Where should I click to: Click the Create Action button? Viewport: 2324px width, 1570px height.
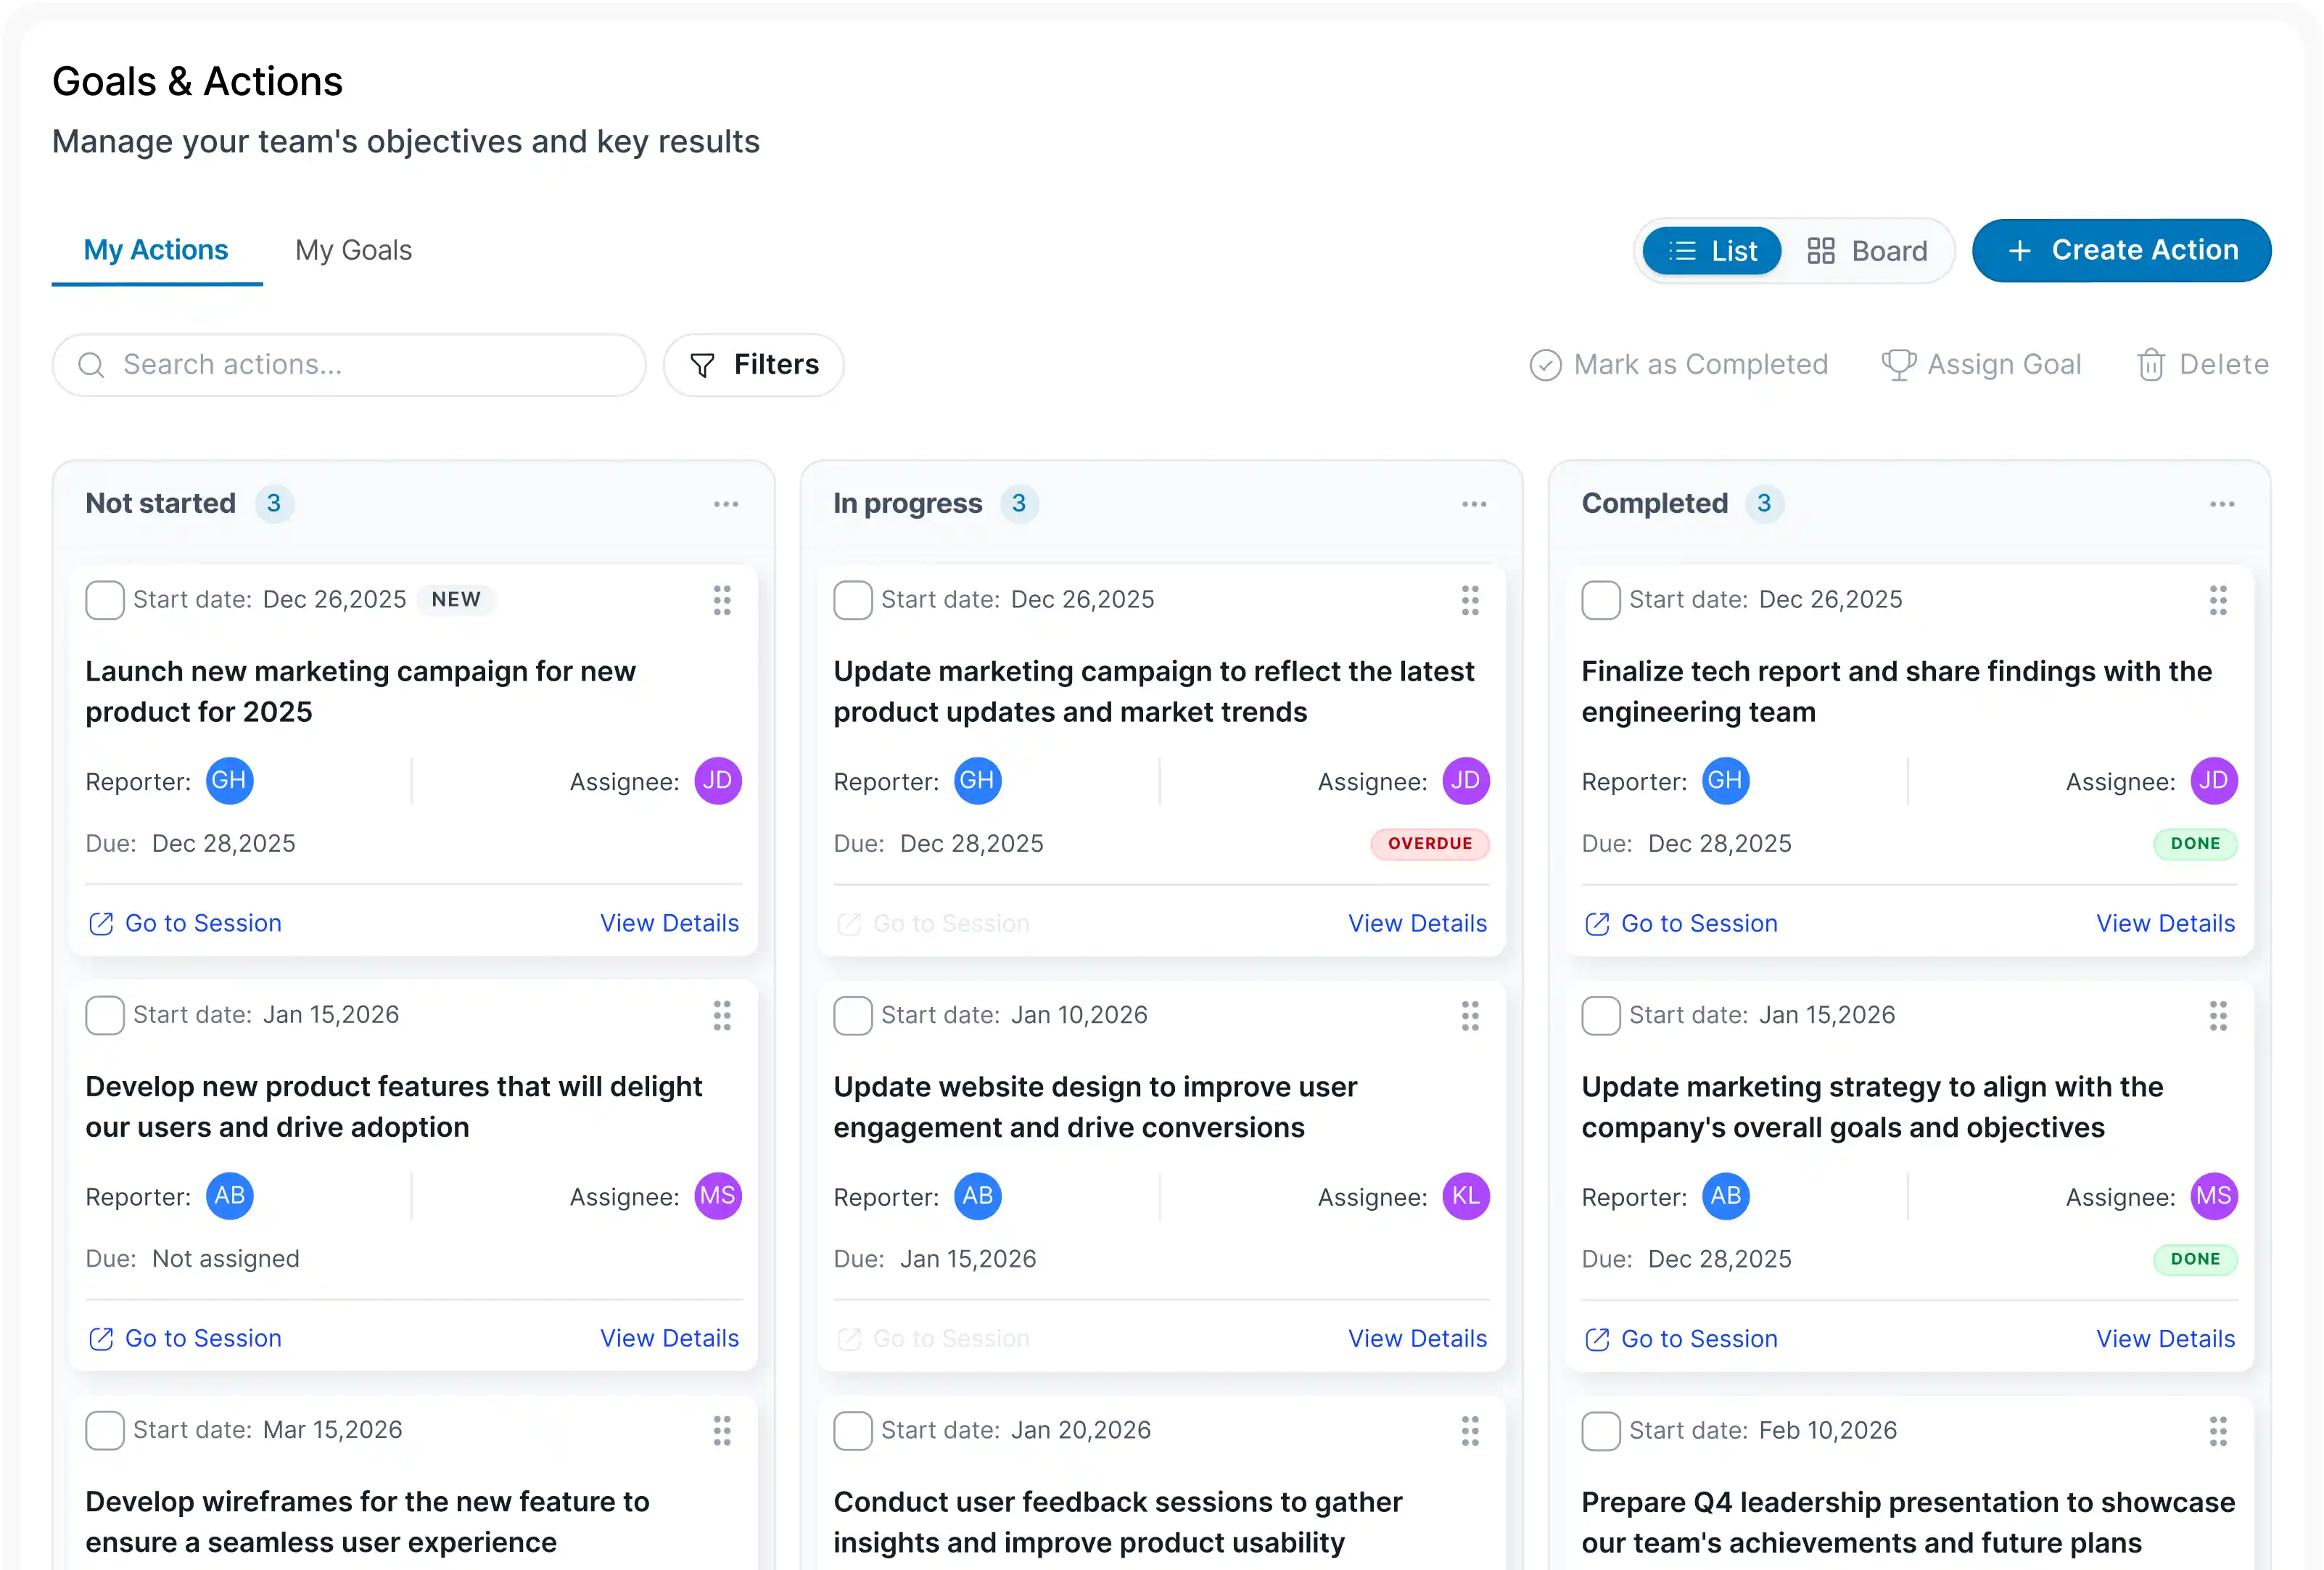pyautogui.click(x=2121, y=250)
